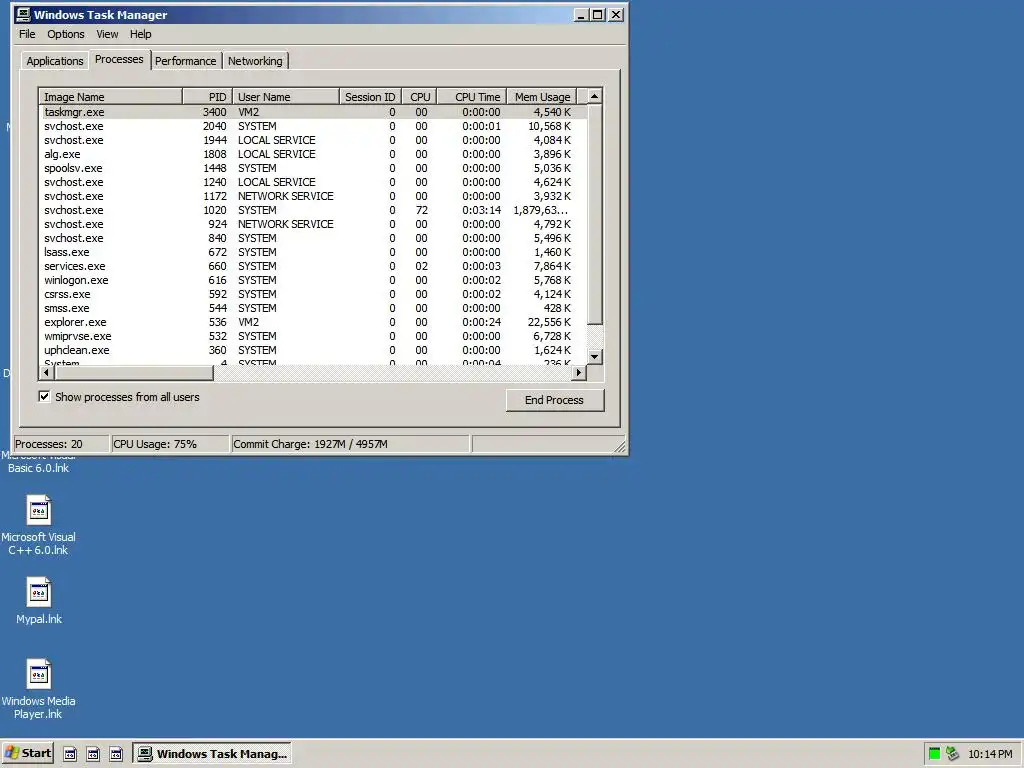The image size is (1024, 768).
Task: Sort by Mem Usage column header
Action: pyautogui.click(x=542, y=97)
